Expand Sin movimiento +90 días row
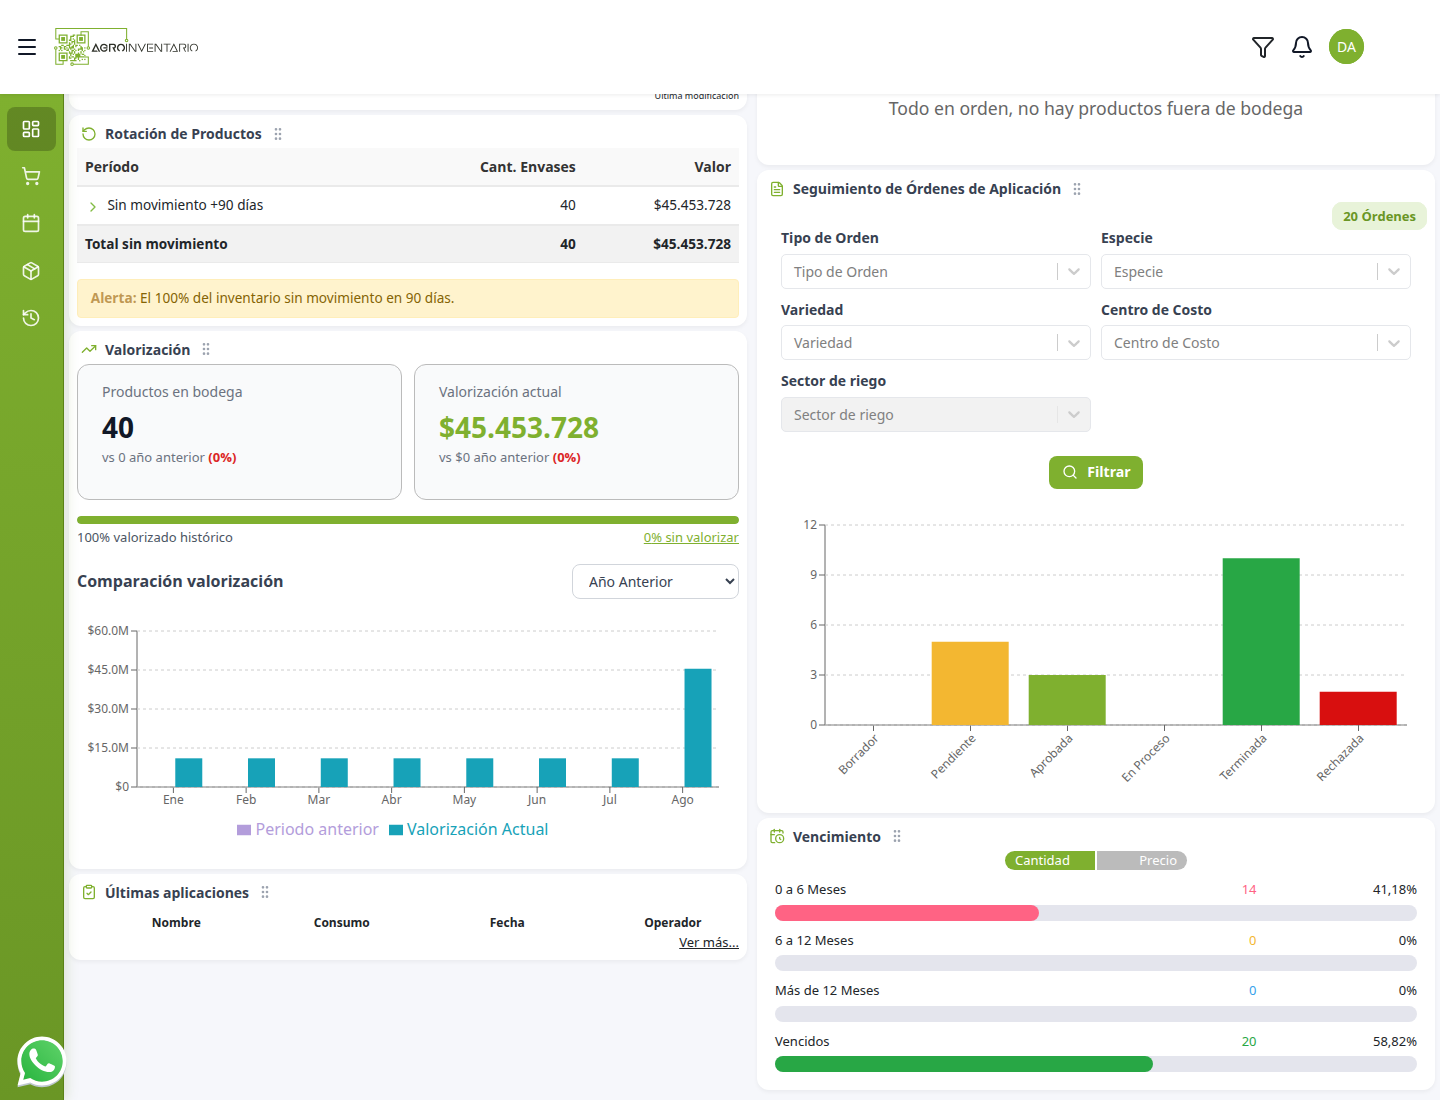Image resolution: width=1440 pixels, height=1100 pixels. click(x=93, y=206)
